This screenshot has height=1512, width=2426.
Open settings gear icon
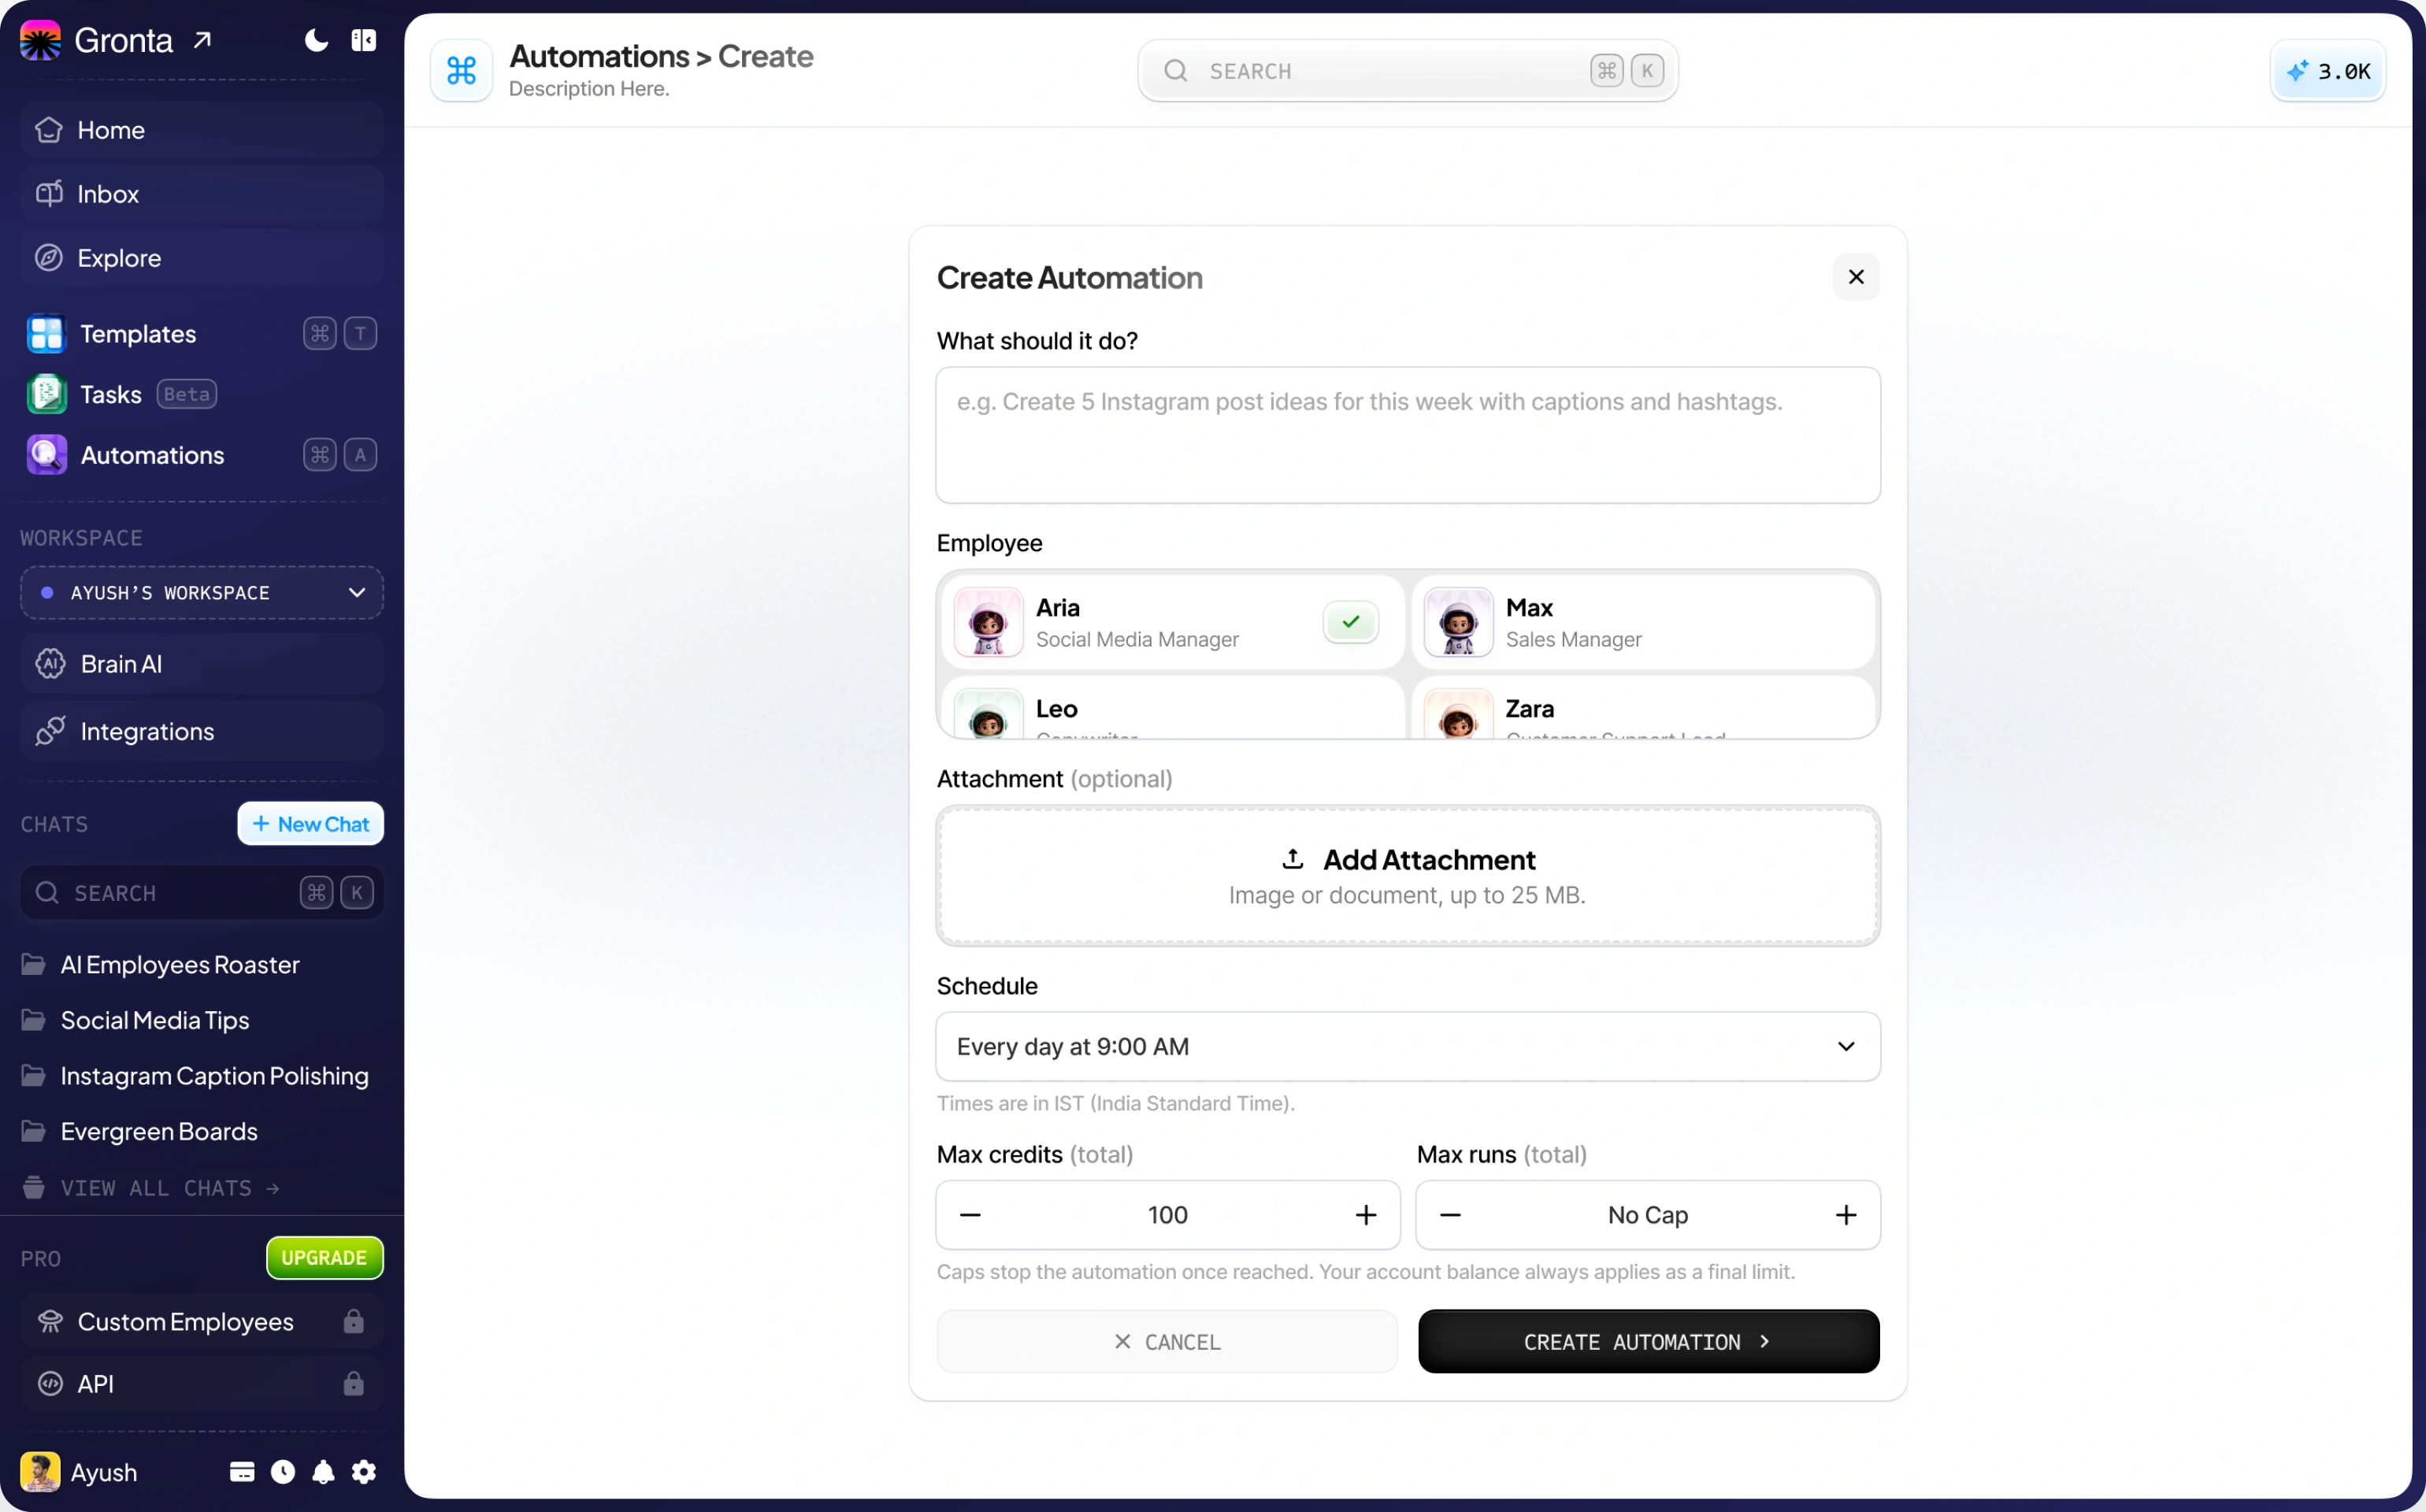(x=364, y=1472)
